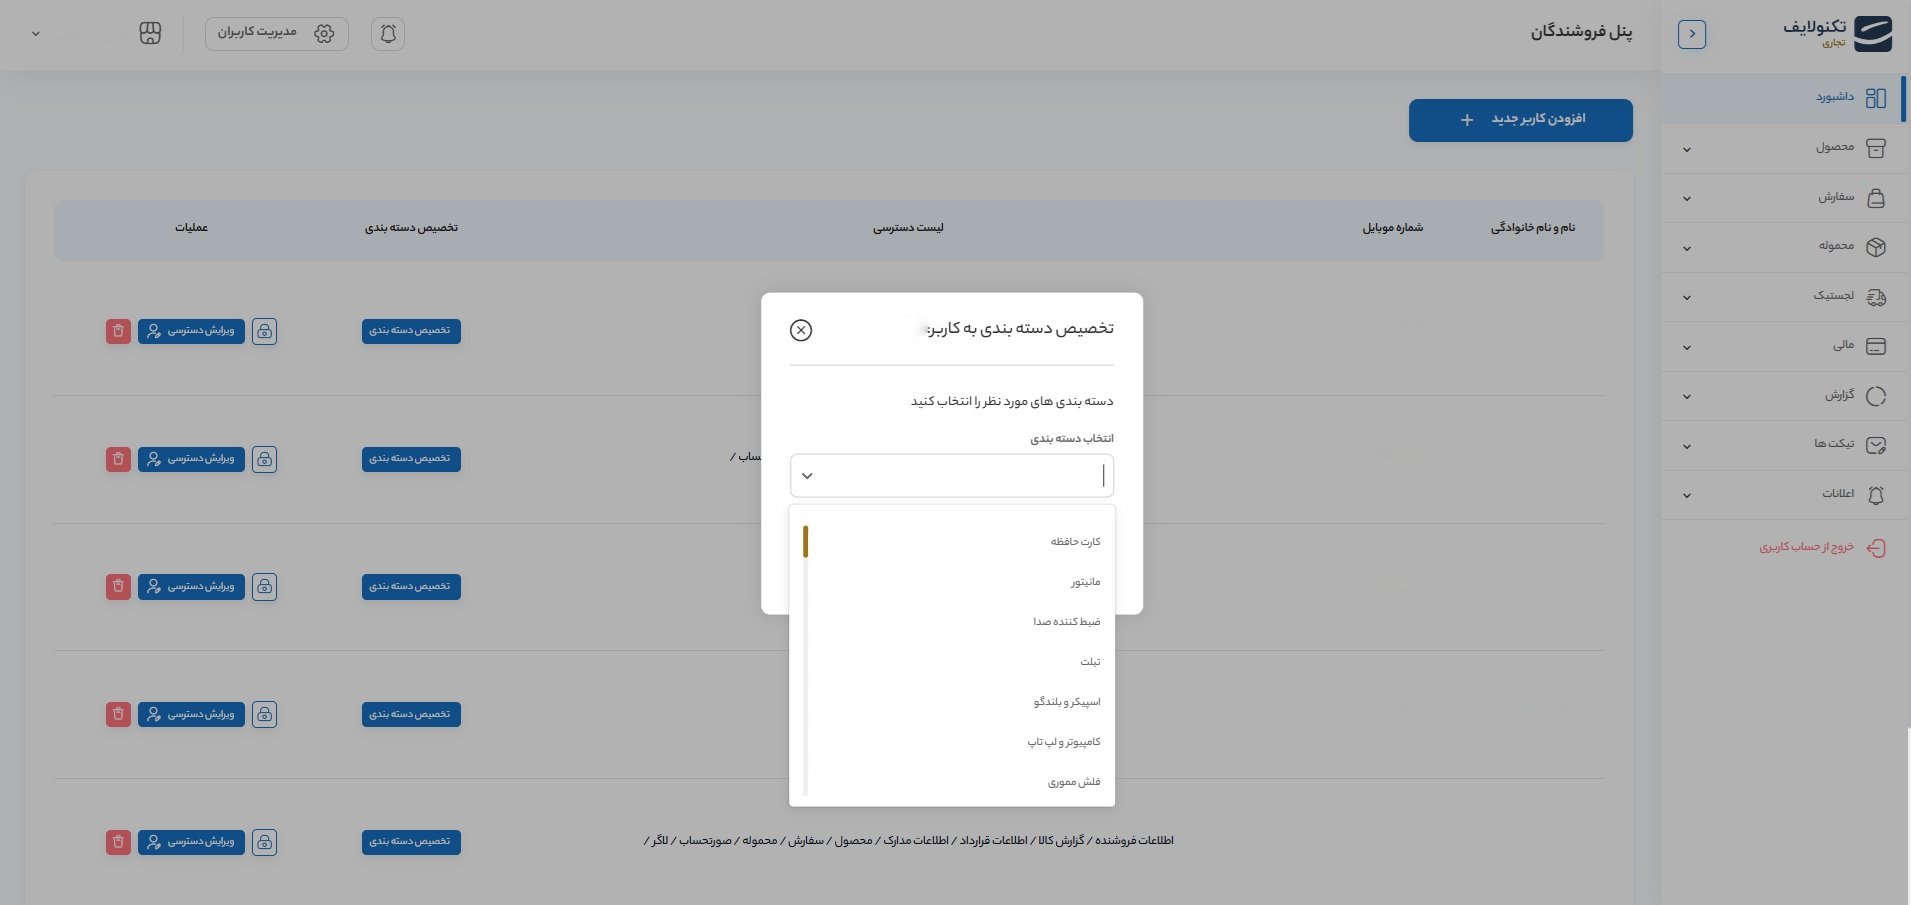Choose مانیتور option in dropdown list
Screen dimensions: 1911x905
click(1085, 582)
